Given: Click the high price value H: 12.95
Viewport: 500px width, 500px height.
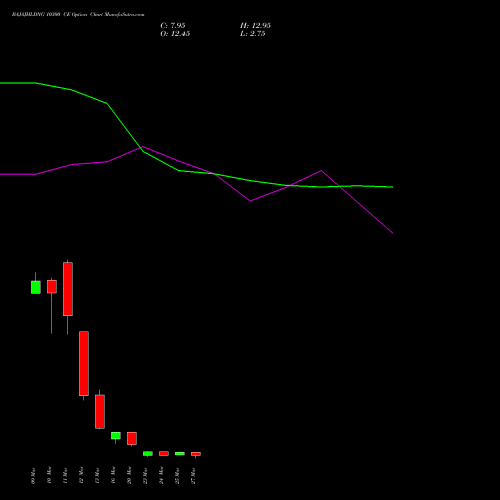Looking at the screenshot, I should (255, 26).
